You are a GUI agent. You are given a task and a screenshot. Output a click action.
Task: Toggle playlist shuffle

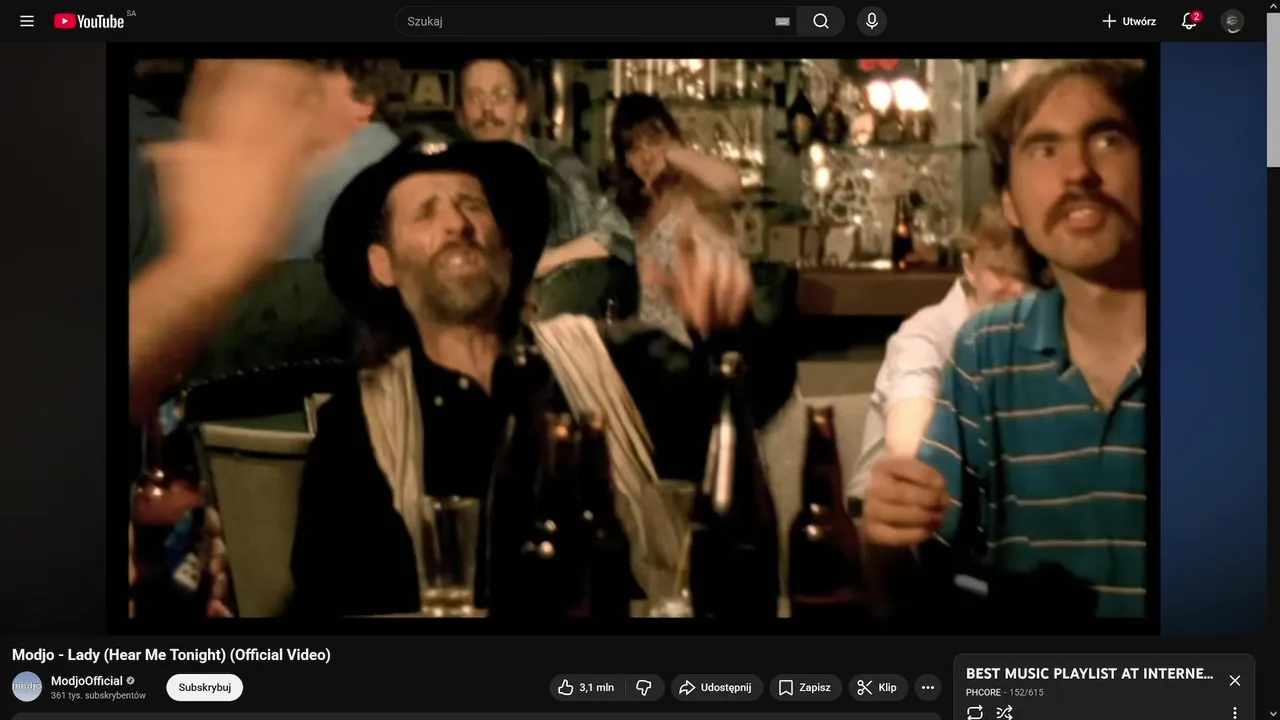[x=1005, y=713]
